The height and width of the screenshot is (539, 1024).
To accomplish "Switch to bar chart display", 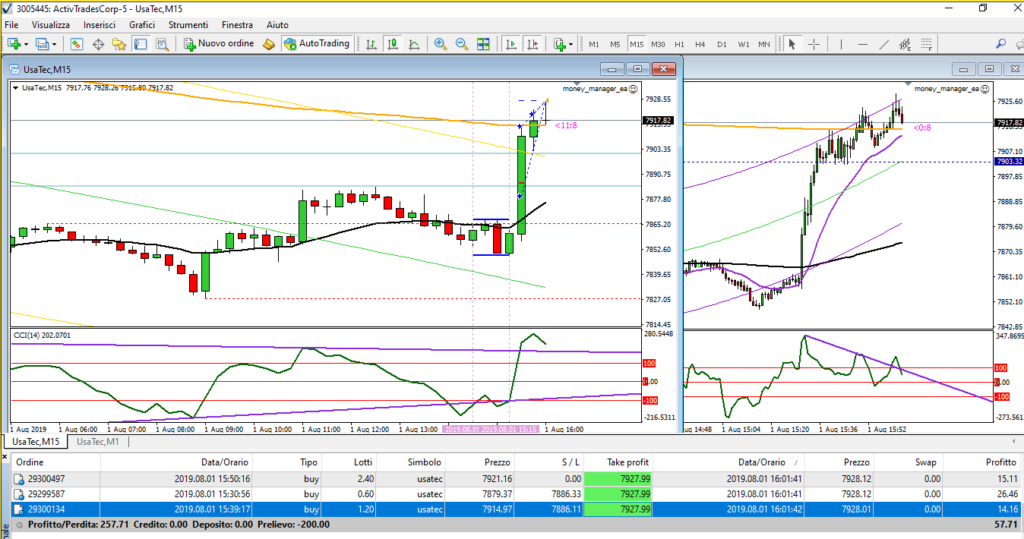I will 371,44.
